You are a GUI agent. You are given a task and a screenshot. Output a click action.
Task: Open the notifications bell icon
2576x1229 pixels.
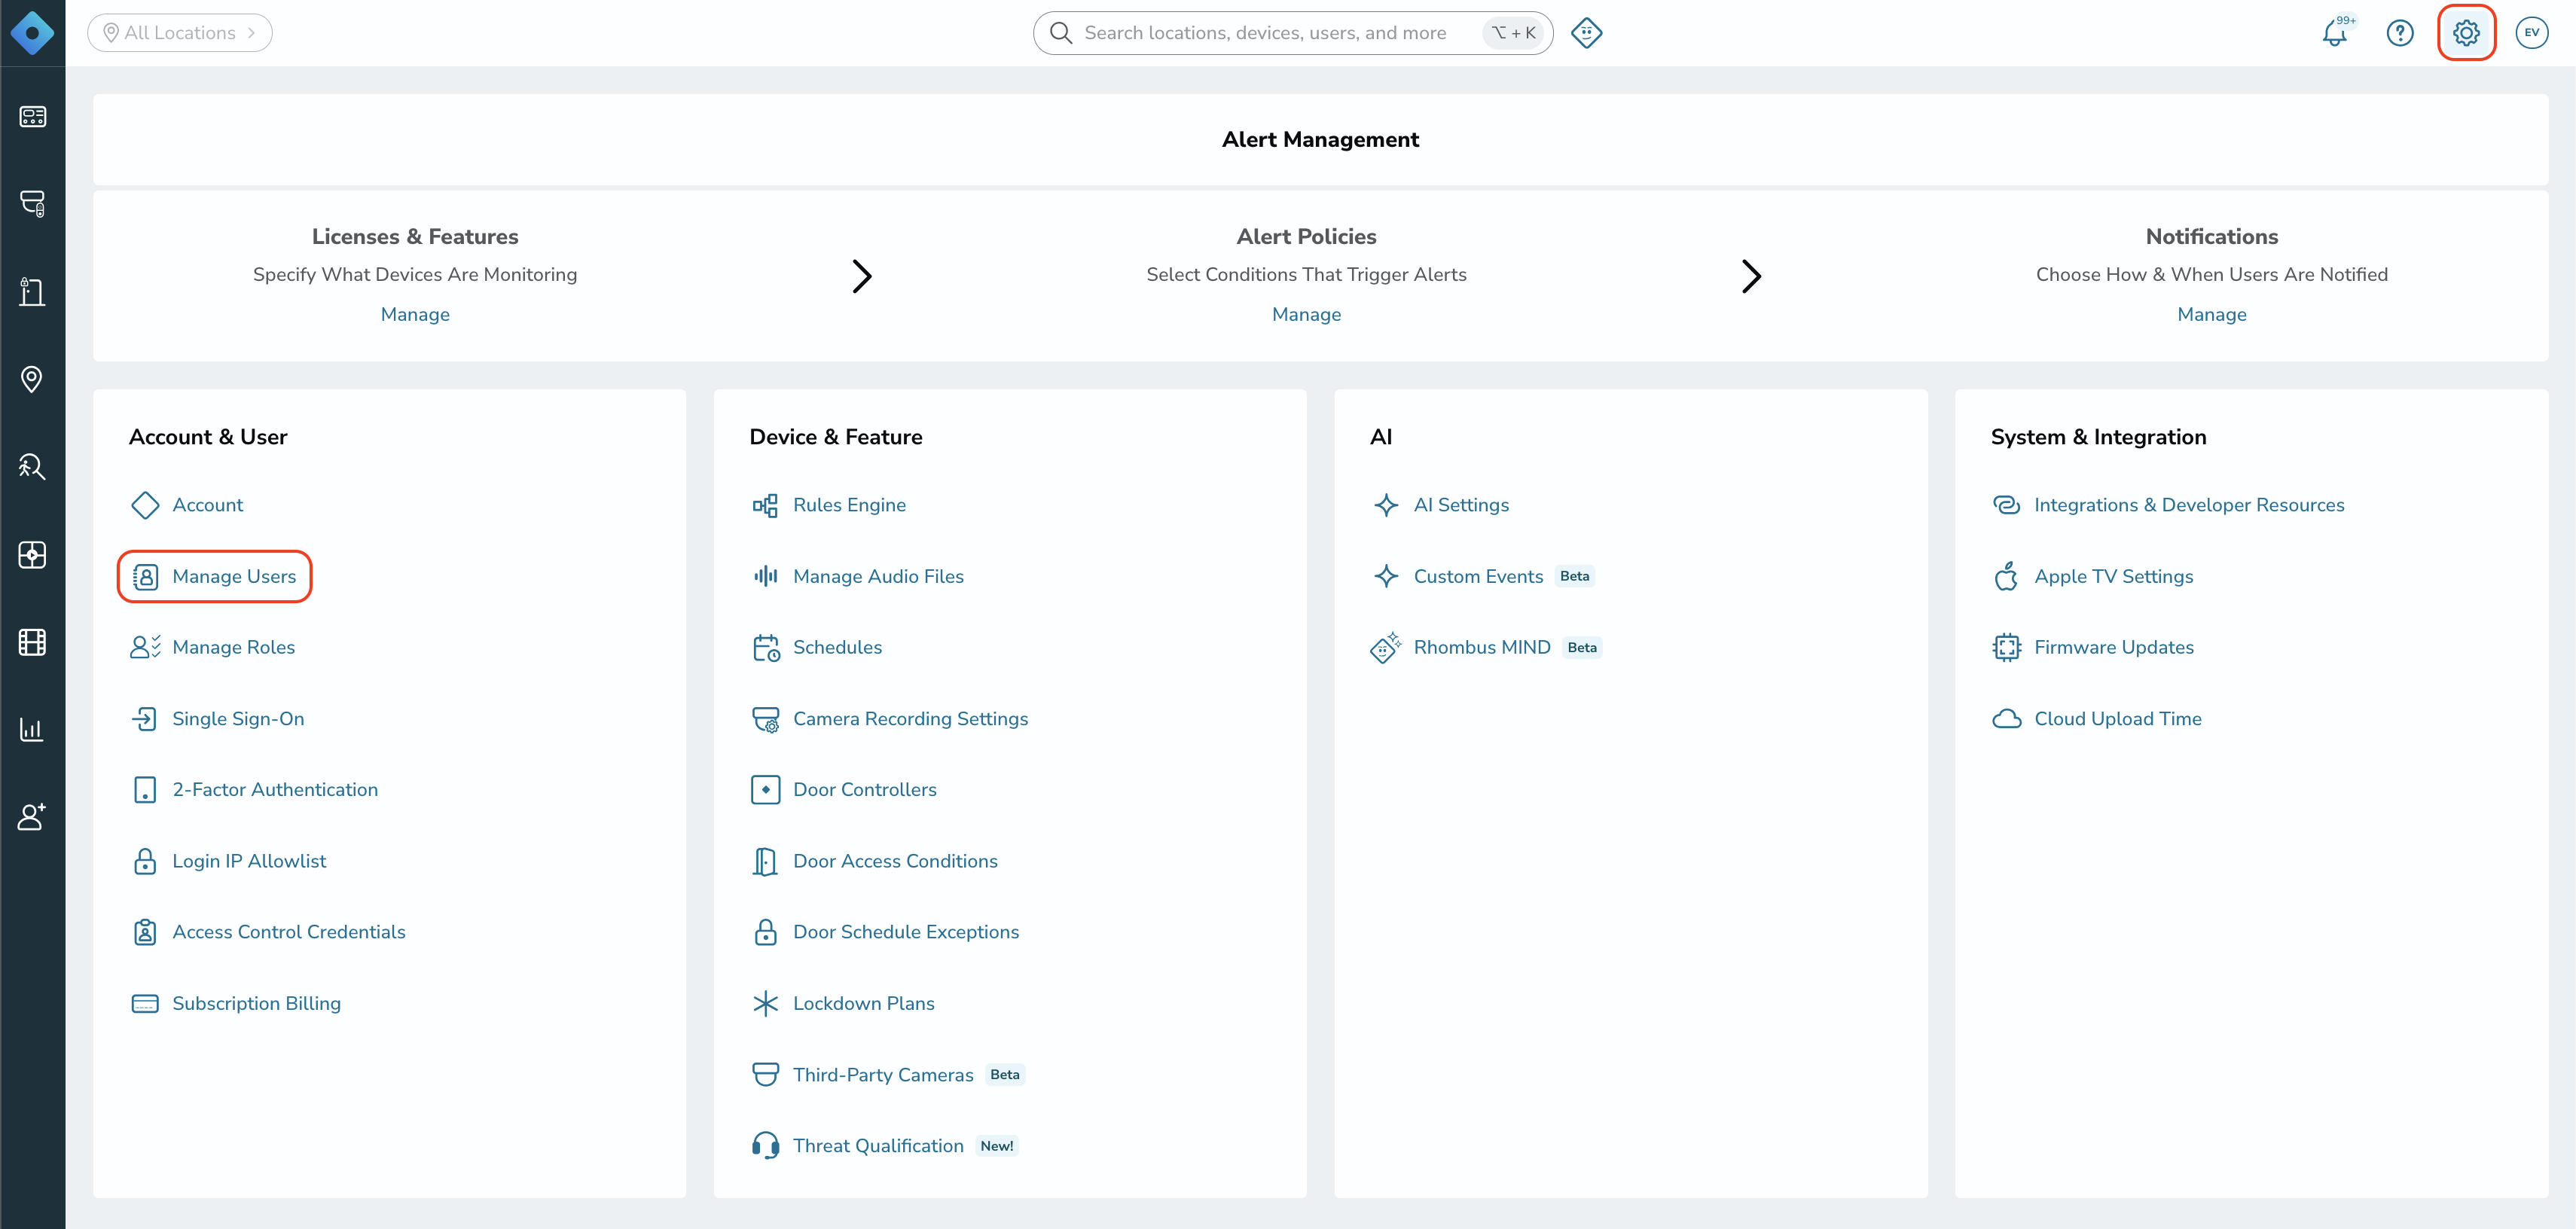(x=2334, y=33)
